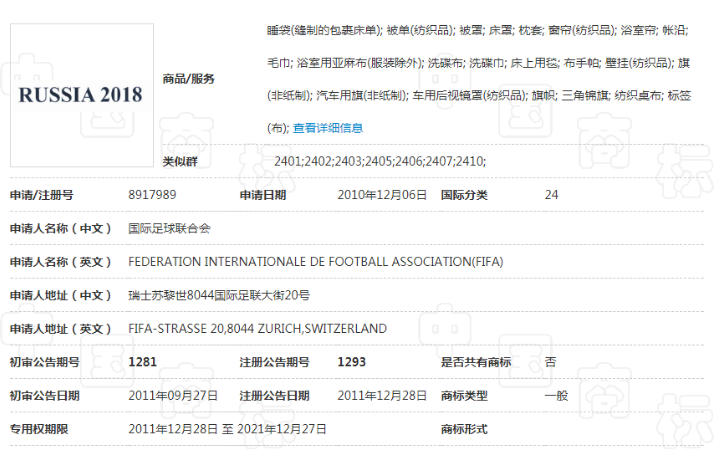This screenshot has height=461, width=727.
Task: Select applicant name 国际足球联合会
Action: point(169,228)
